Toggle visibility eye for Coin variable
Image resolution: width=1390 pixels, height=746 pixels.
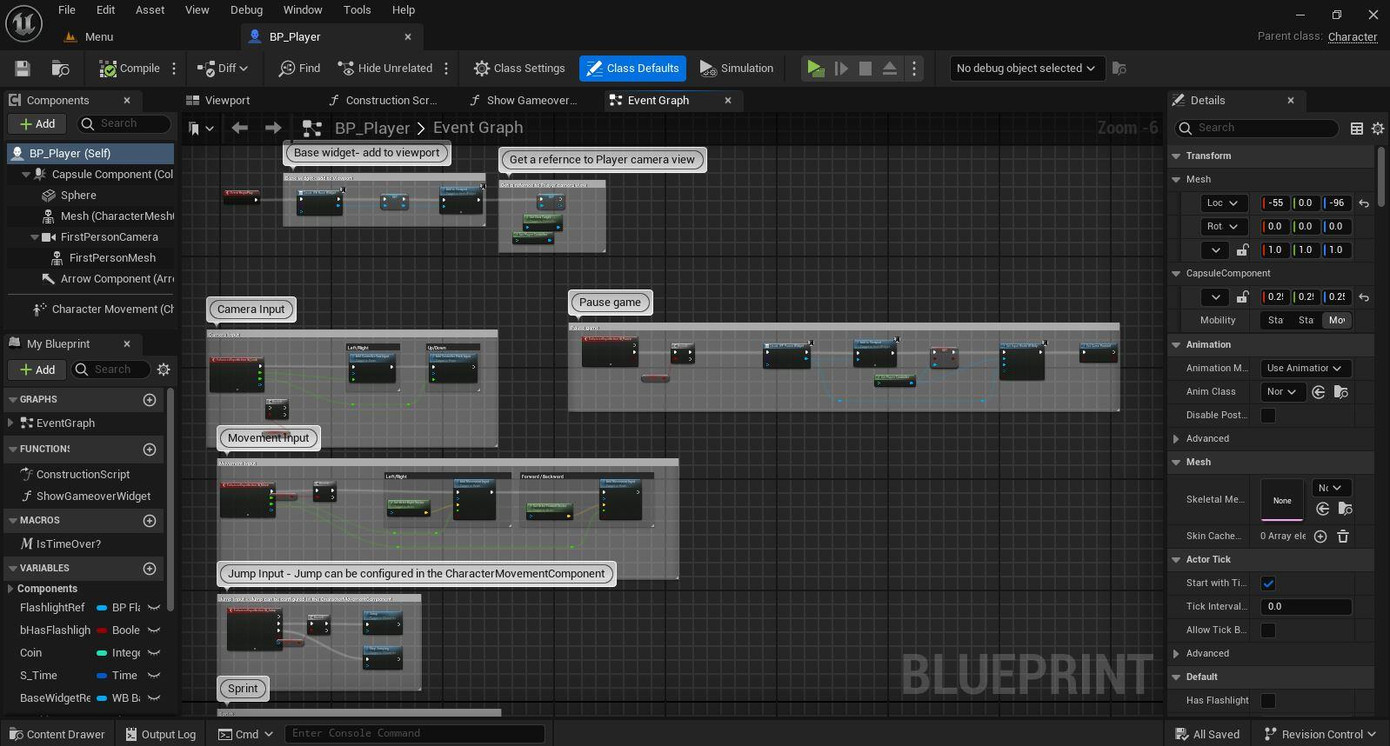[x=154, y=653]
